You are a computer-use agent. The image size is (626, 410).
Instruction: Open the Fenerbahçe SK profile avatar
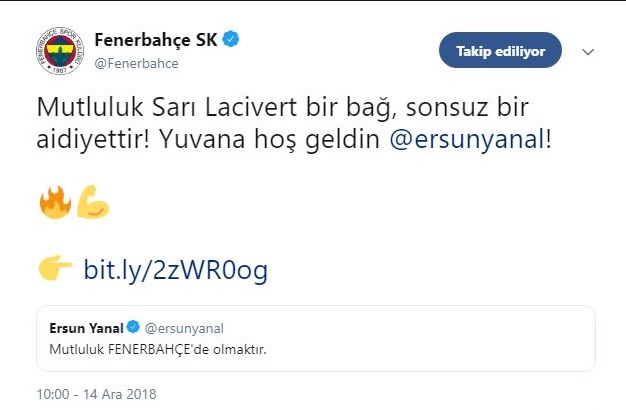pos(60,51)
